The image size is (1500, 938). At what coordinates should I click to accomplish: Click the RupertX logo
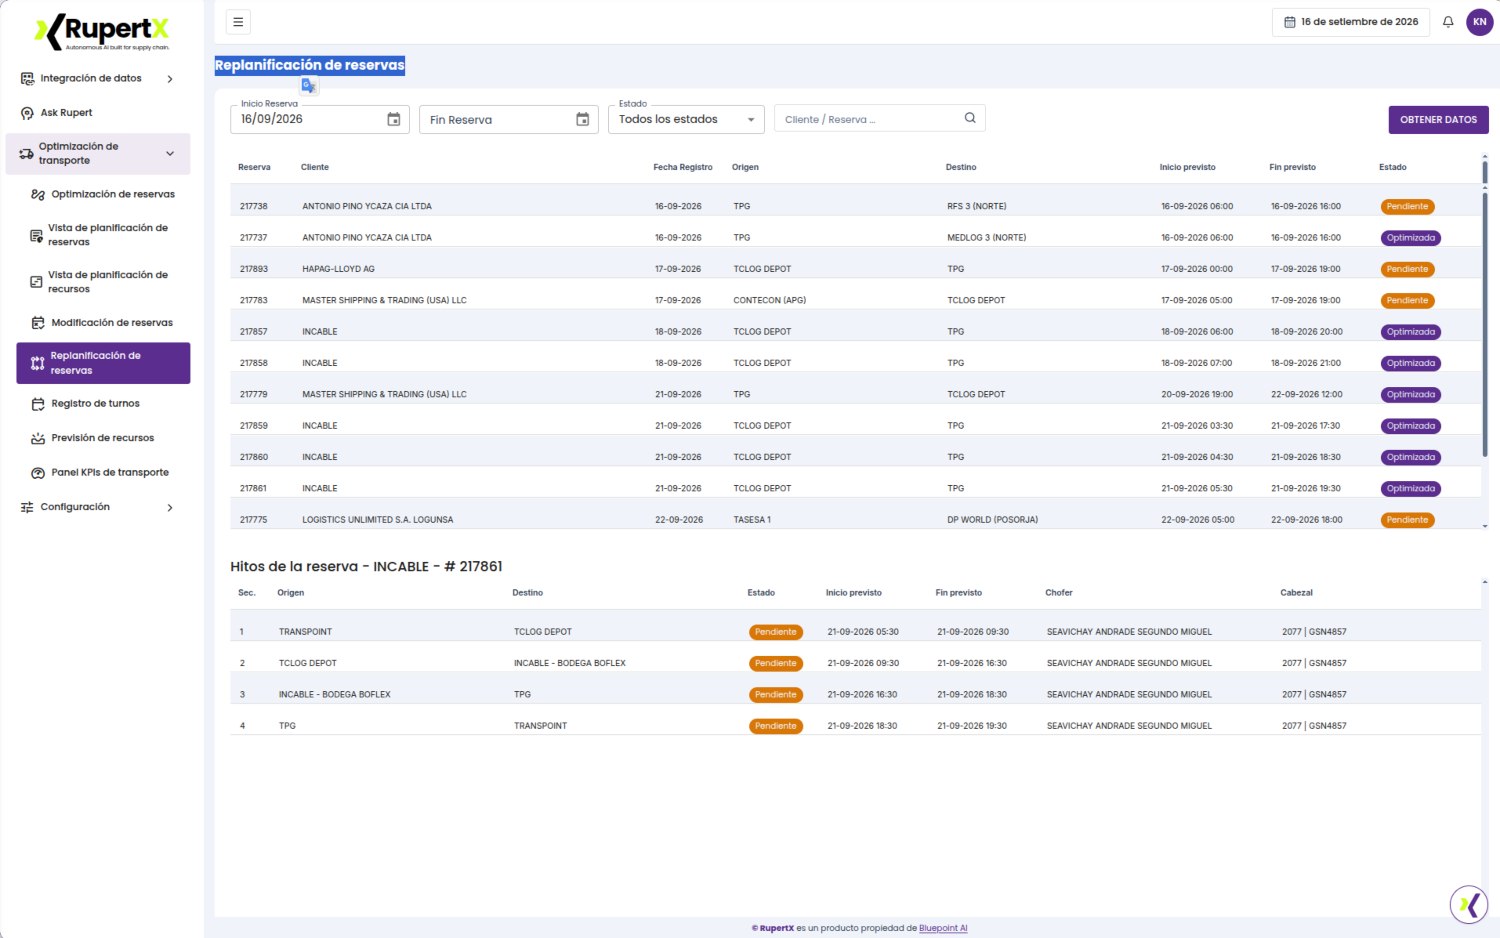pyautogui.click(x=103, y=32)
